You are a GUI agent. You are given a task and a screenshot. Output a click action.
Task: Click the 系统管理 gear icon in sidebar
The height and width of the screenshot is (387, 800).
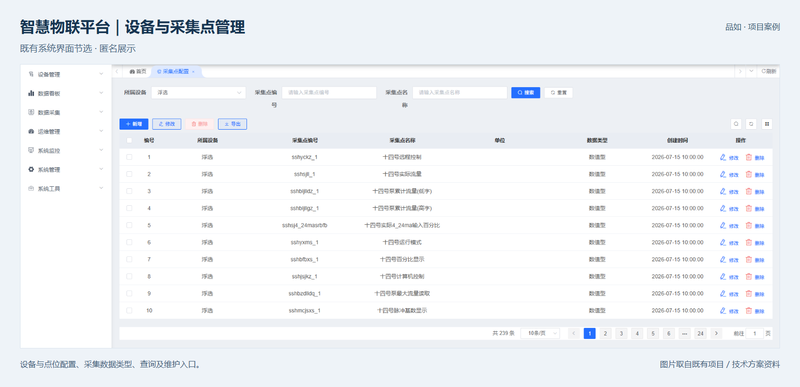(31, 169)
